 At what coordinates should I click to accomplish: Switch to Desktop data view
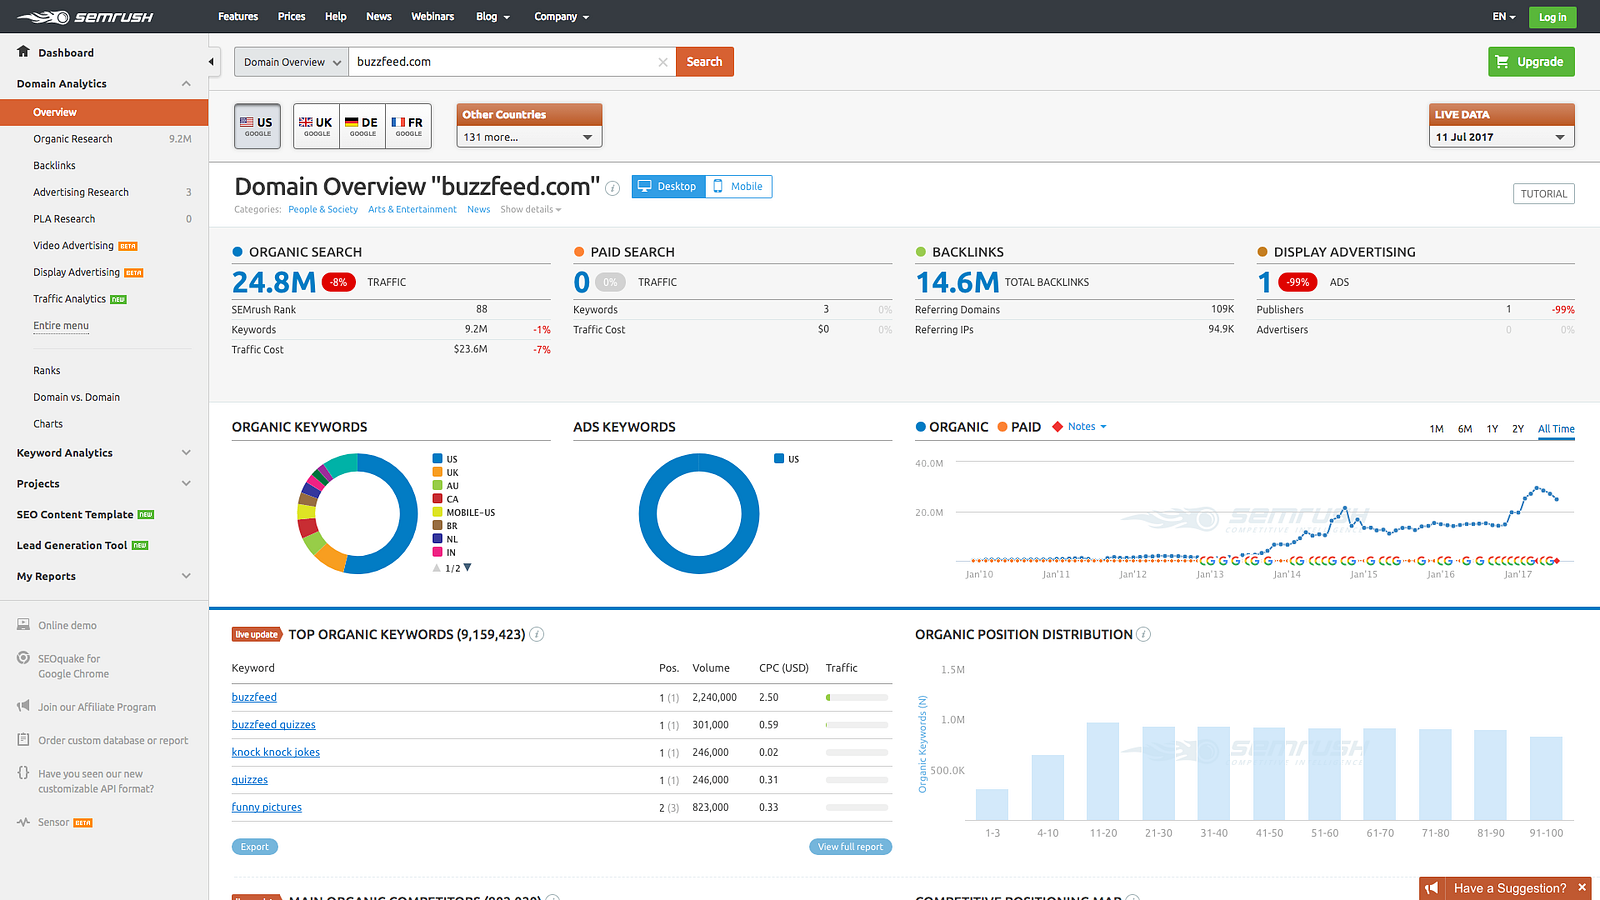point(668,186)
